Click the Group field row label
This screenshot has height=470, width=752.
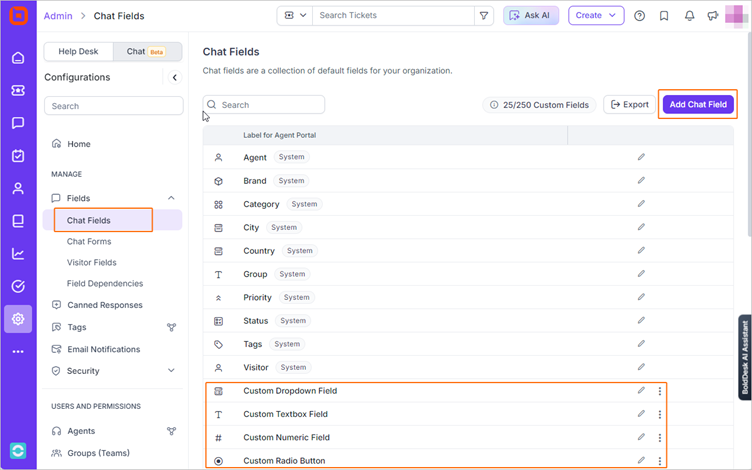255,274
